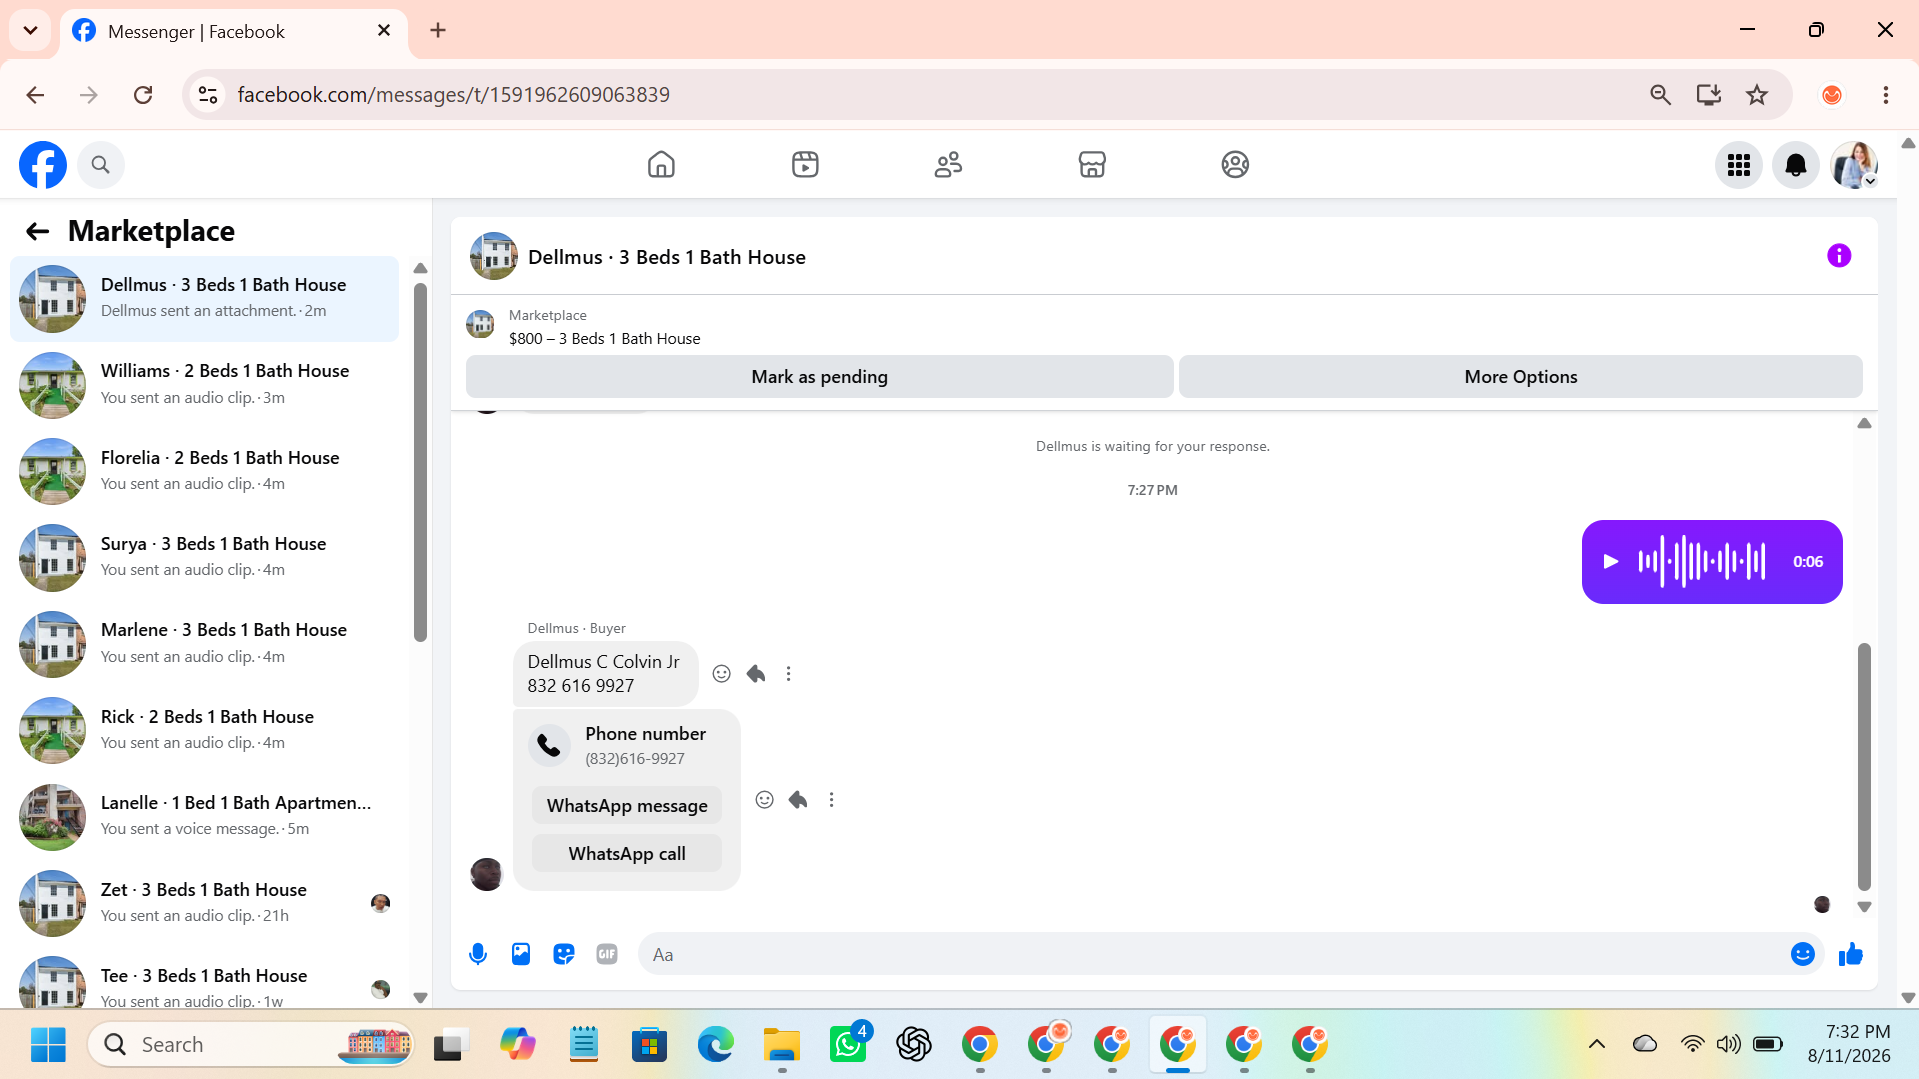
Task: Open Facebook home logo
Action: coord(43,165)
